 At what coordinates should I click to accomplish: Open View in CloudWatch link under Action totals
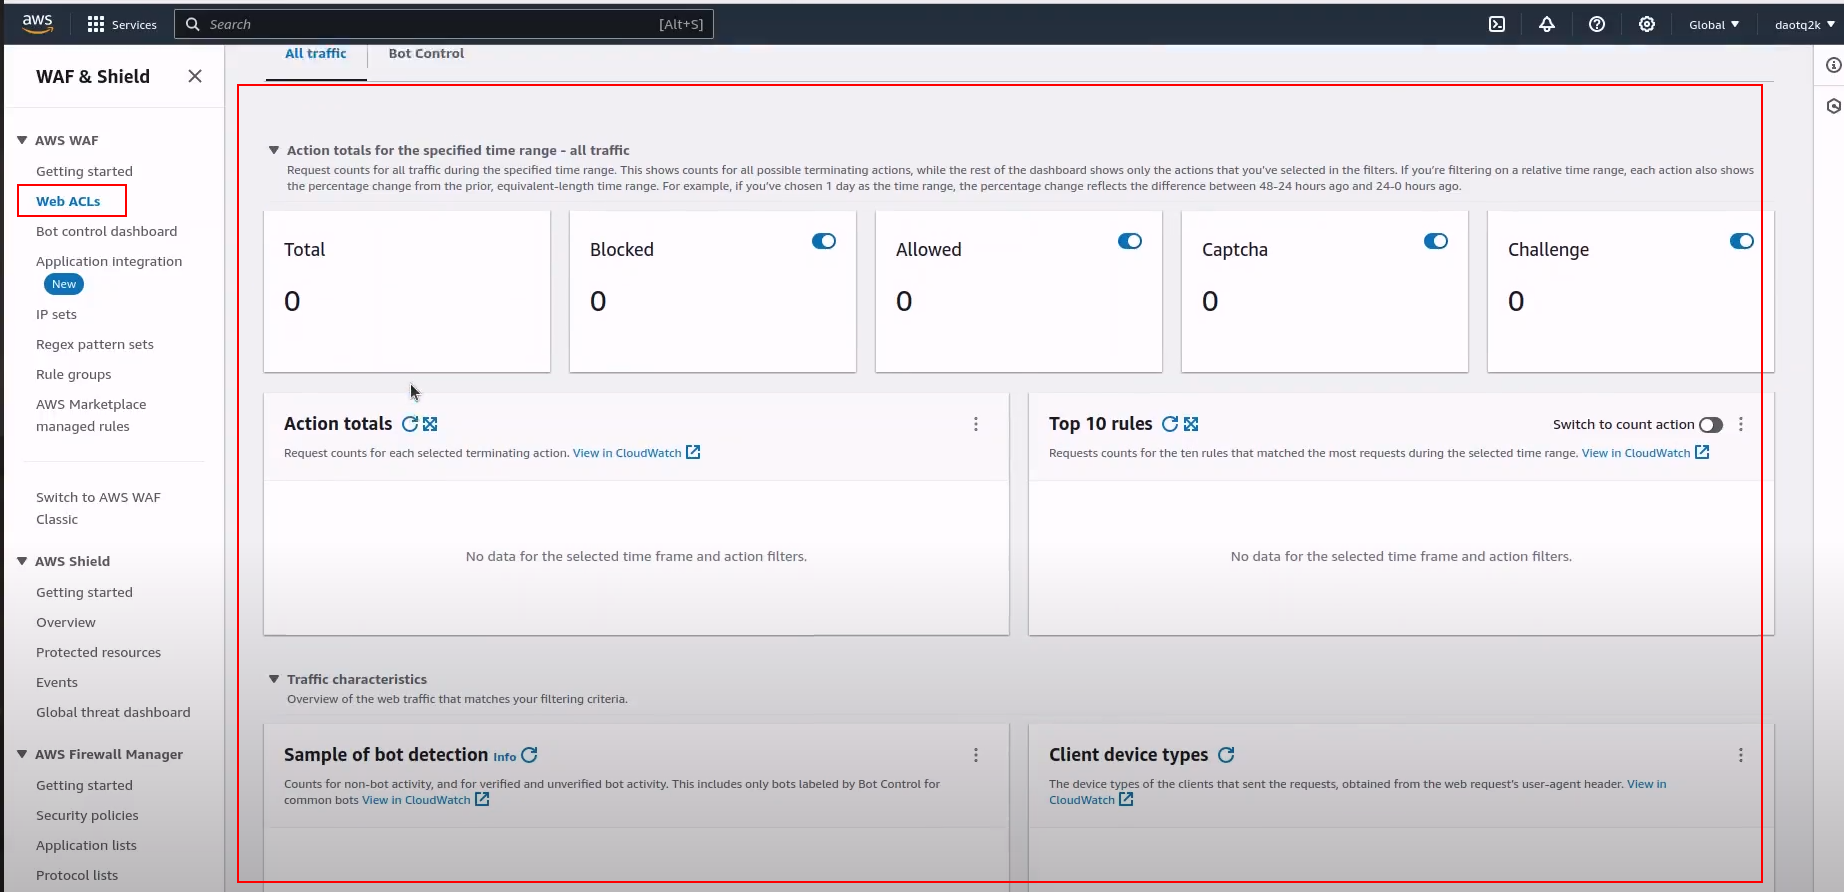coord(627,453)
